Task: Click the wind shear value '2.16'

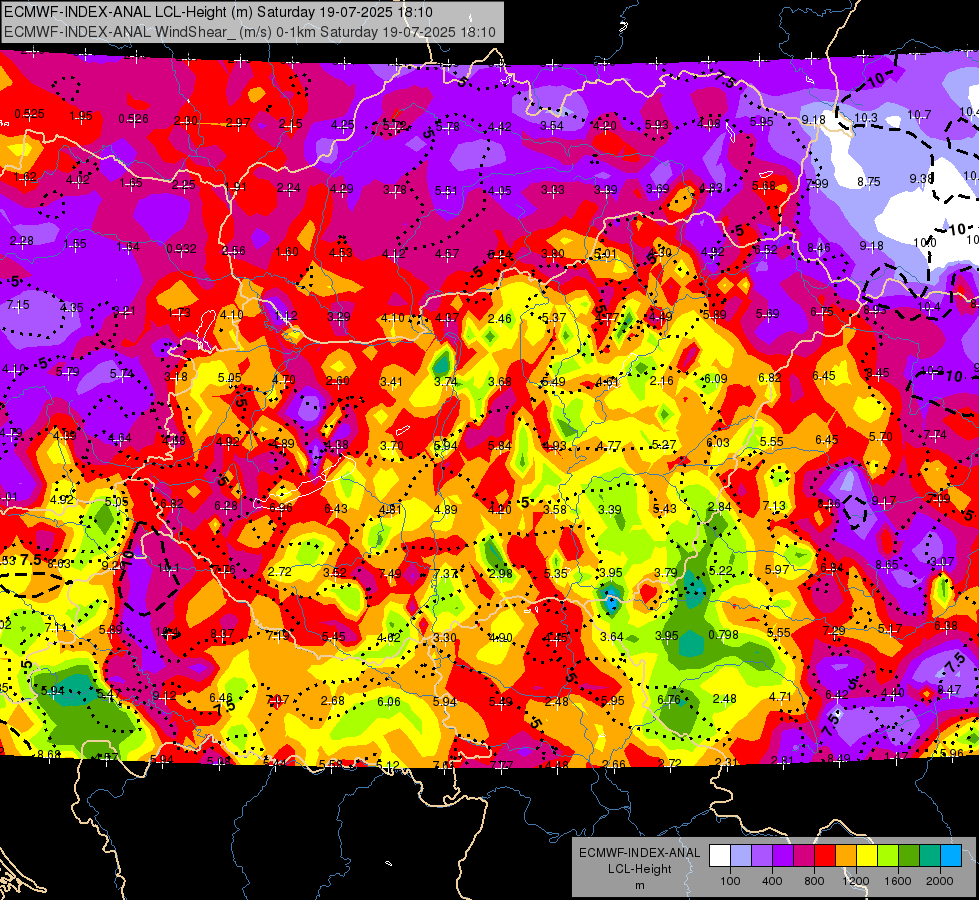Action: 661,380
